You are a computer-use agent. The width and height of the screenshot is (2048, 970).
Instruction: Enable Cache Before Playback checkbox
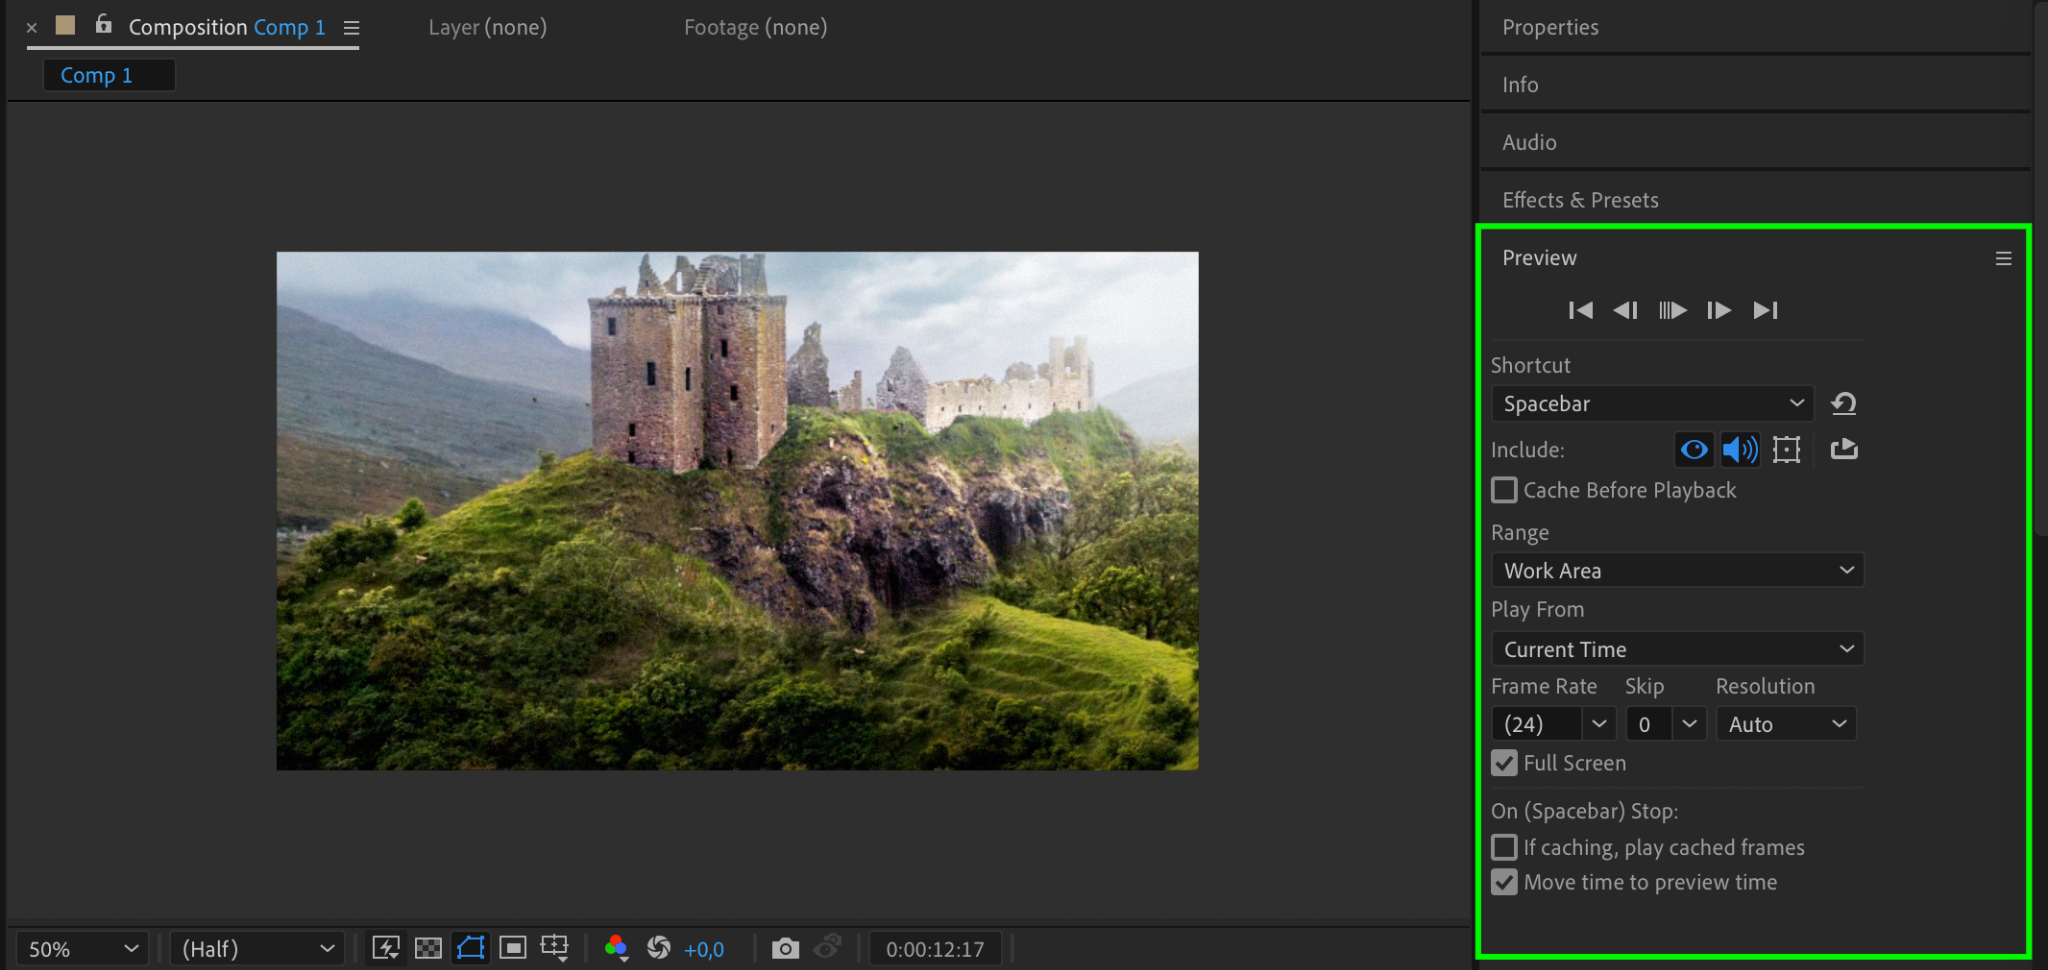coord(1504,490)
